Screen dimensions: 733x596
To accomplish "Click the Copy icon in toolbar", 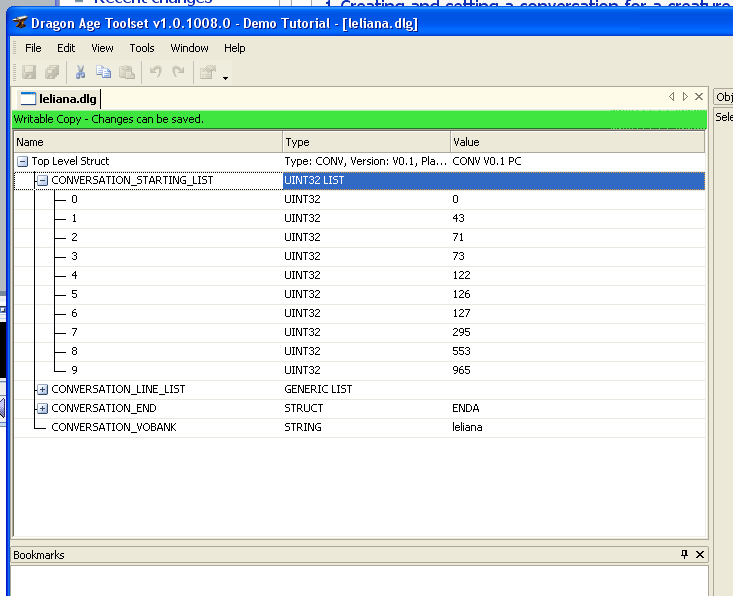I will tap(103, 72).
